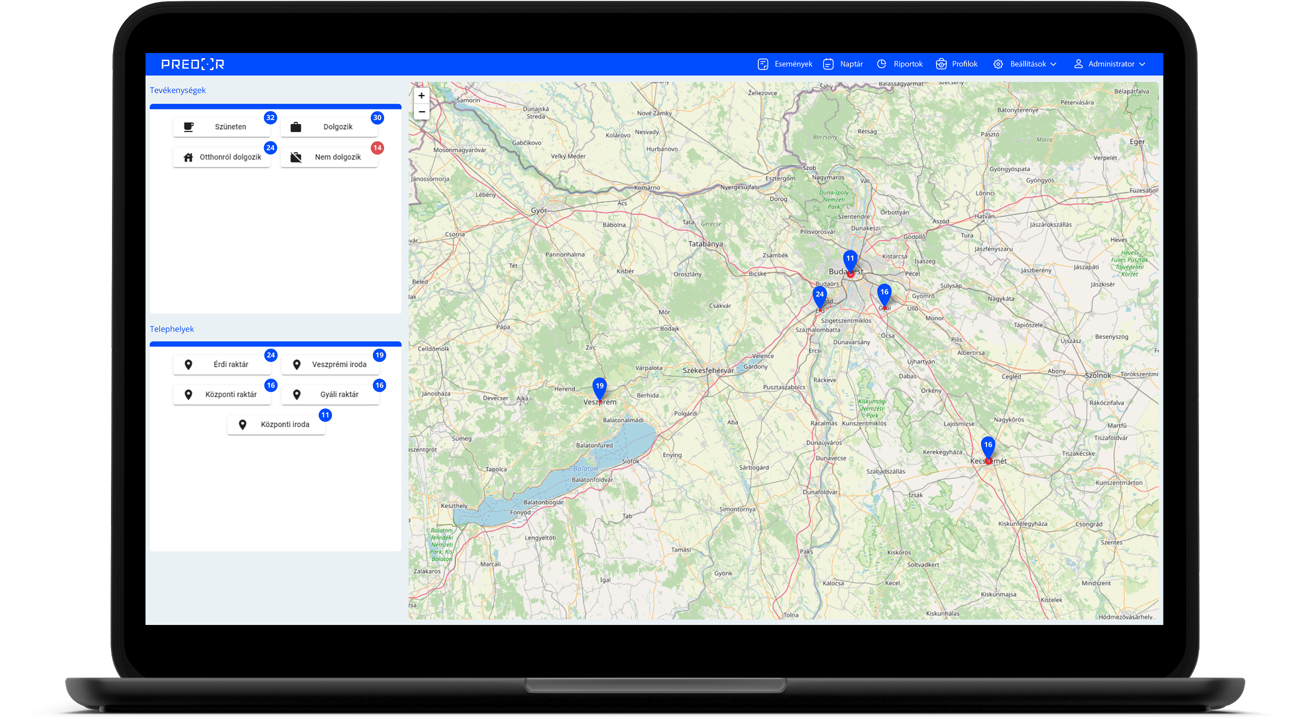
Task: Click the 11 badge on Központi iroda
Action: point(325,415)
